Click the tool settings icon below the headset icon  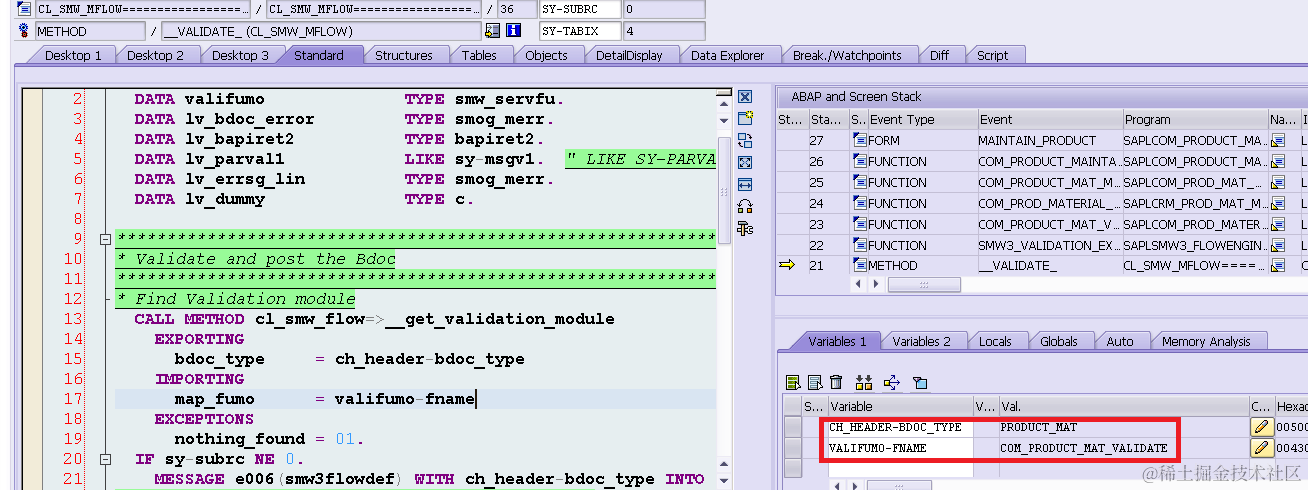click(x=745, y=228)
